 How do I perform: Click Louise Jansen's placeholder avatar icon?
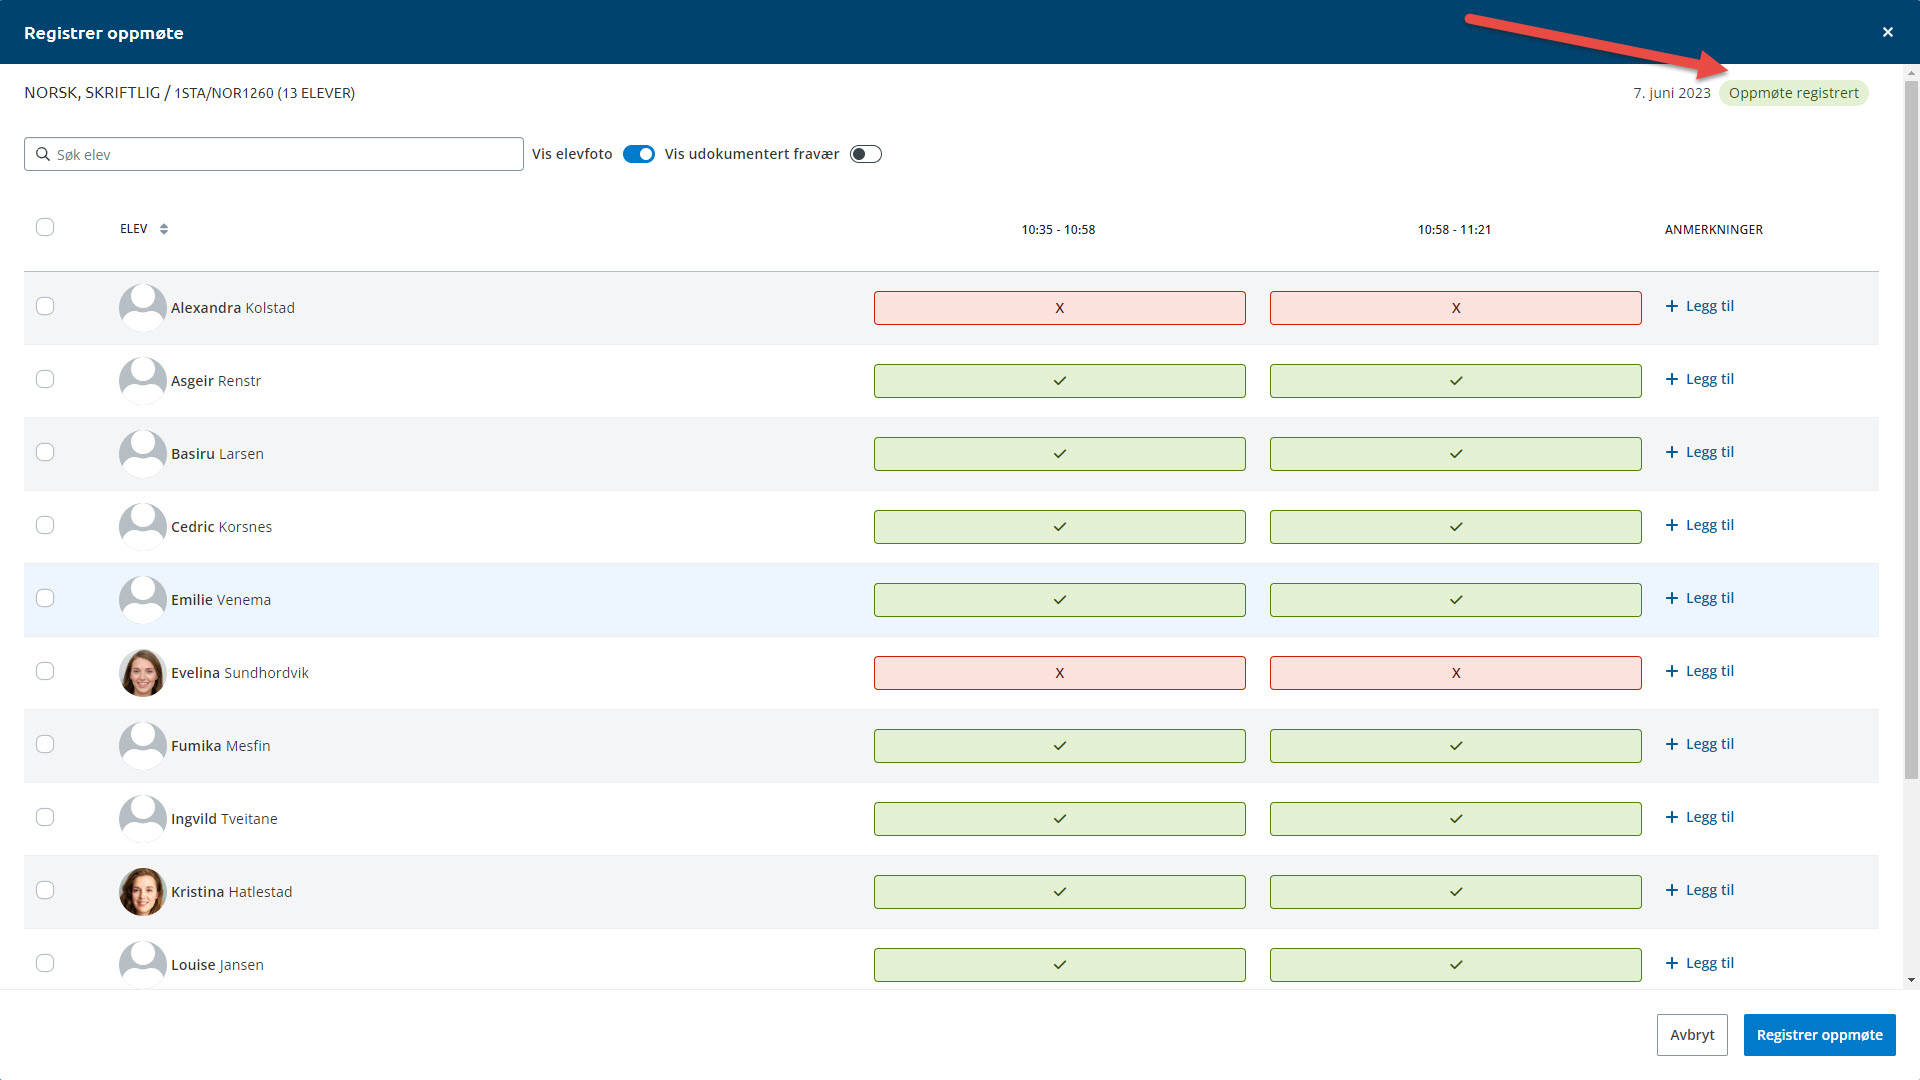point(142,965)
